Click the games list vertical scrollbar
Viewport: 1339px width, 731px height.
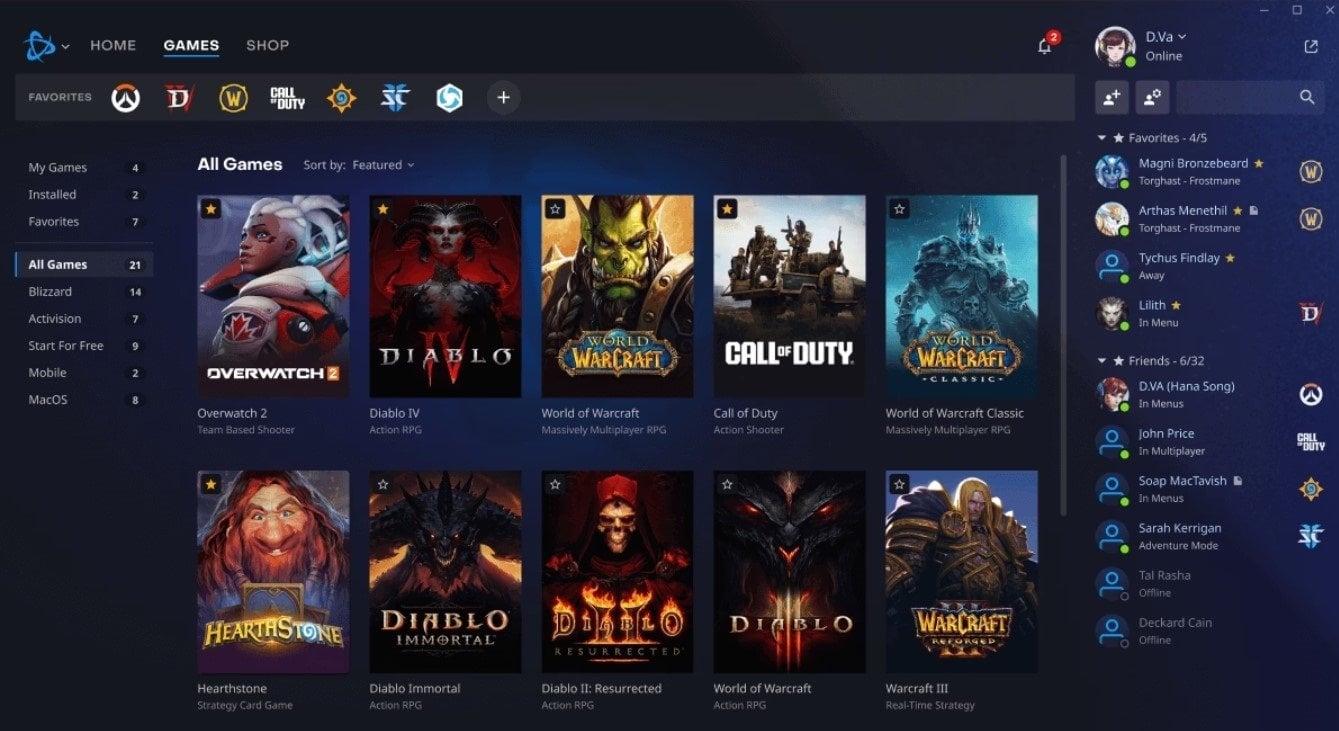[x=1063, y=335]
